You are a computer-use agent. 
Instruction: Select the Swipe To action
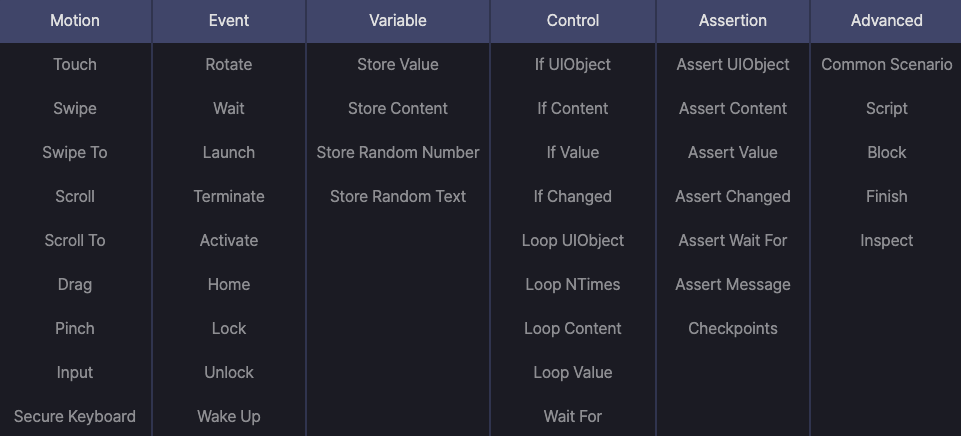pyautogui.click(x=75, y=152)
